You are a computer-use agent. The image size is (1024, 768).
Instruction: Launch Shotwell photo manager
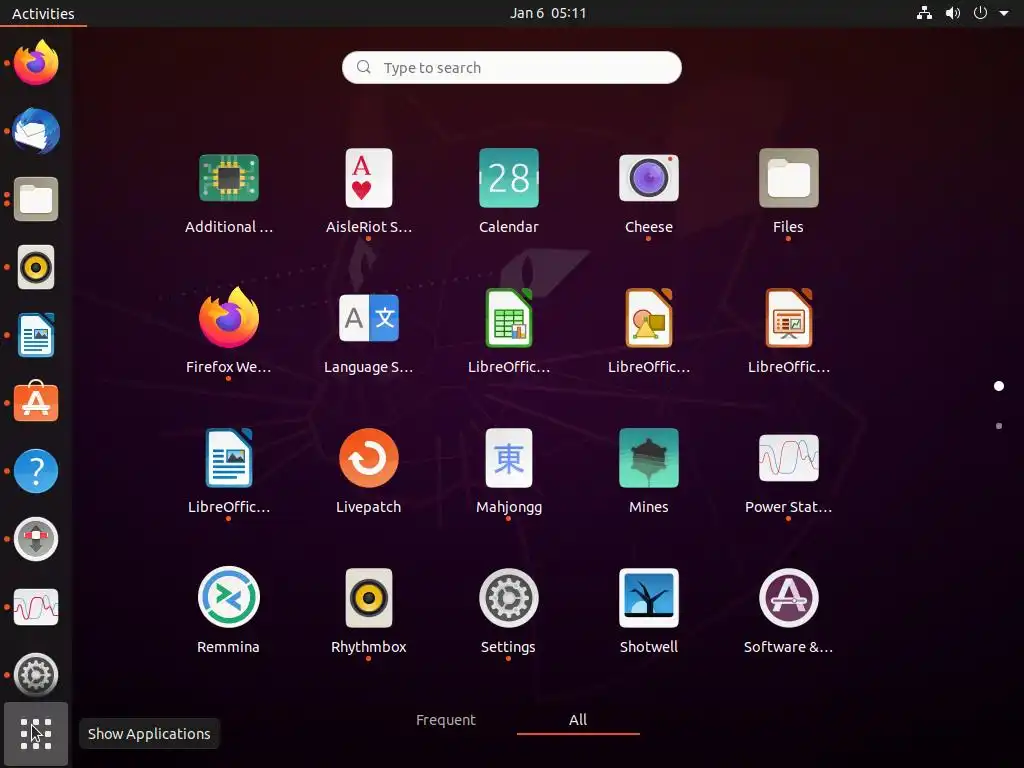[648, 598]
